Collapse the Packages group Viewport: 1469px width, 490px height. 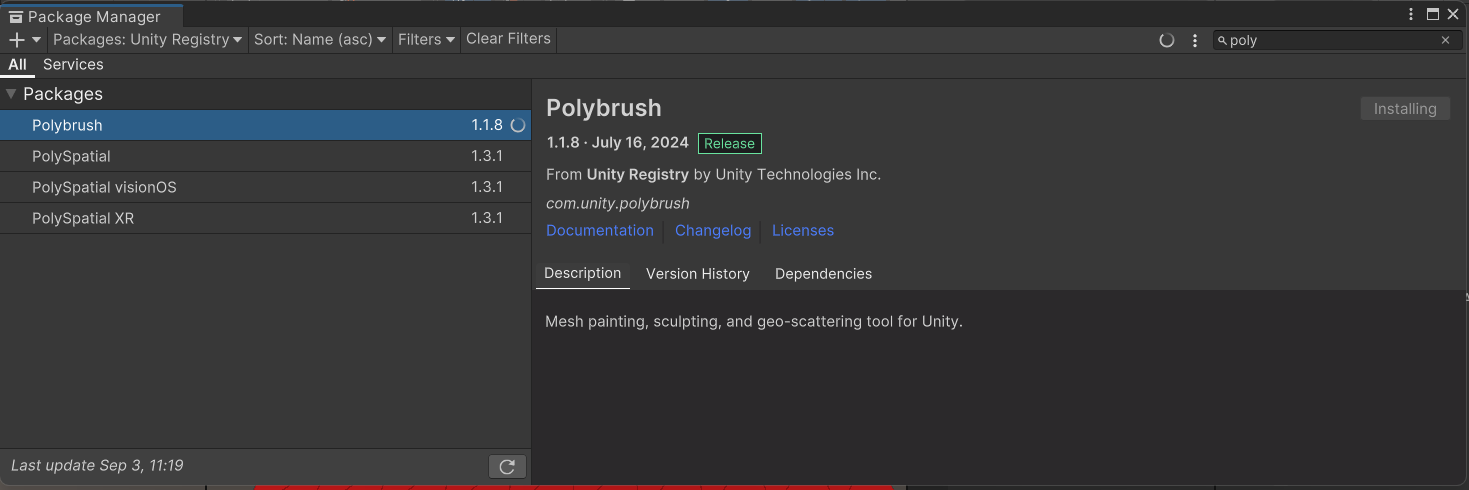click(x=11, y=94)
